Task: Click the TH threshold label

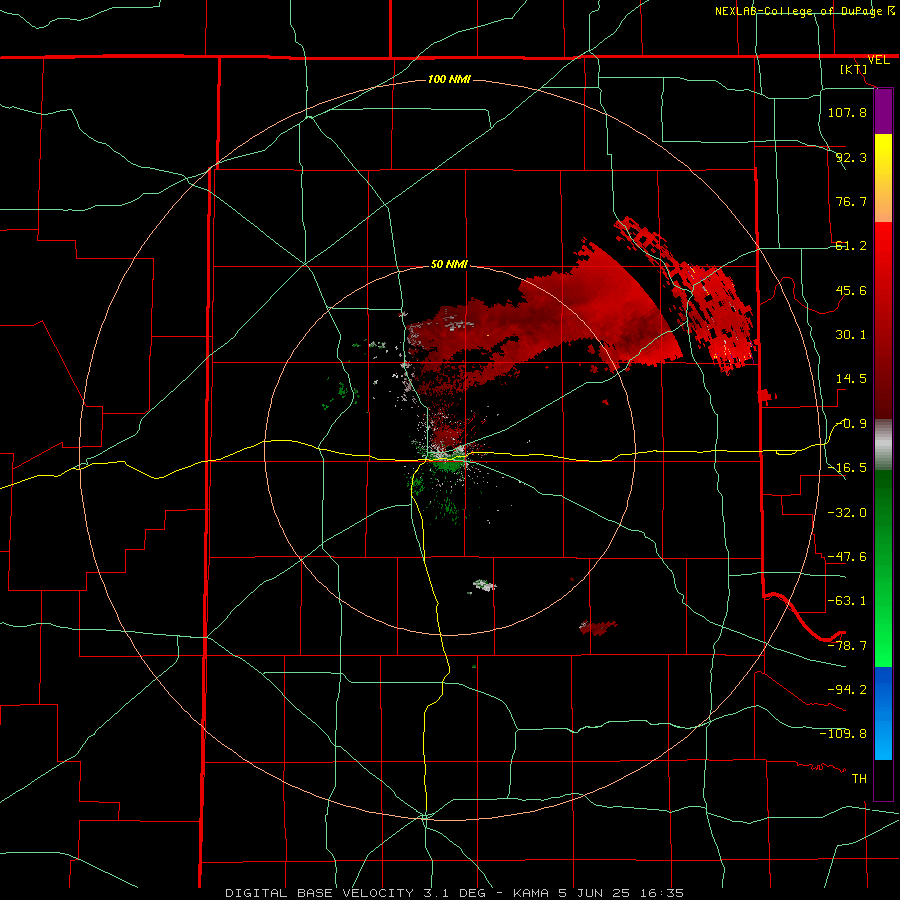Action: tap(859, 779)
